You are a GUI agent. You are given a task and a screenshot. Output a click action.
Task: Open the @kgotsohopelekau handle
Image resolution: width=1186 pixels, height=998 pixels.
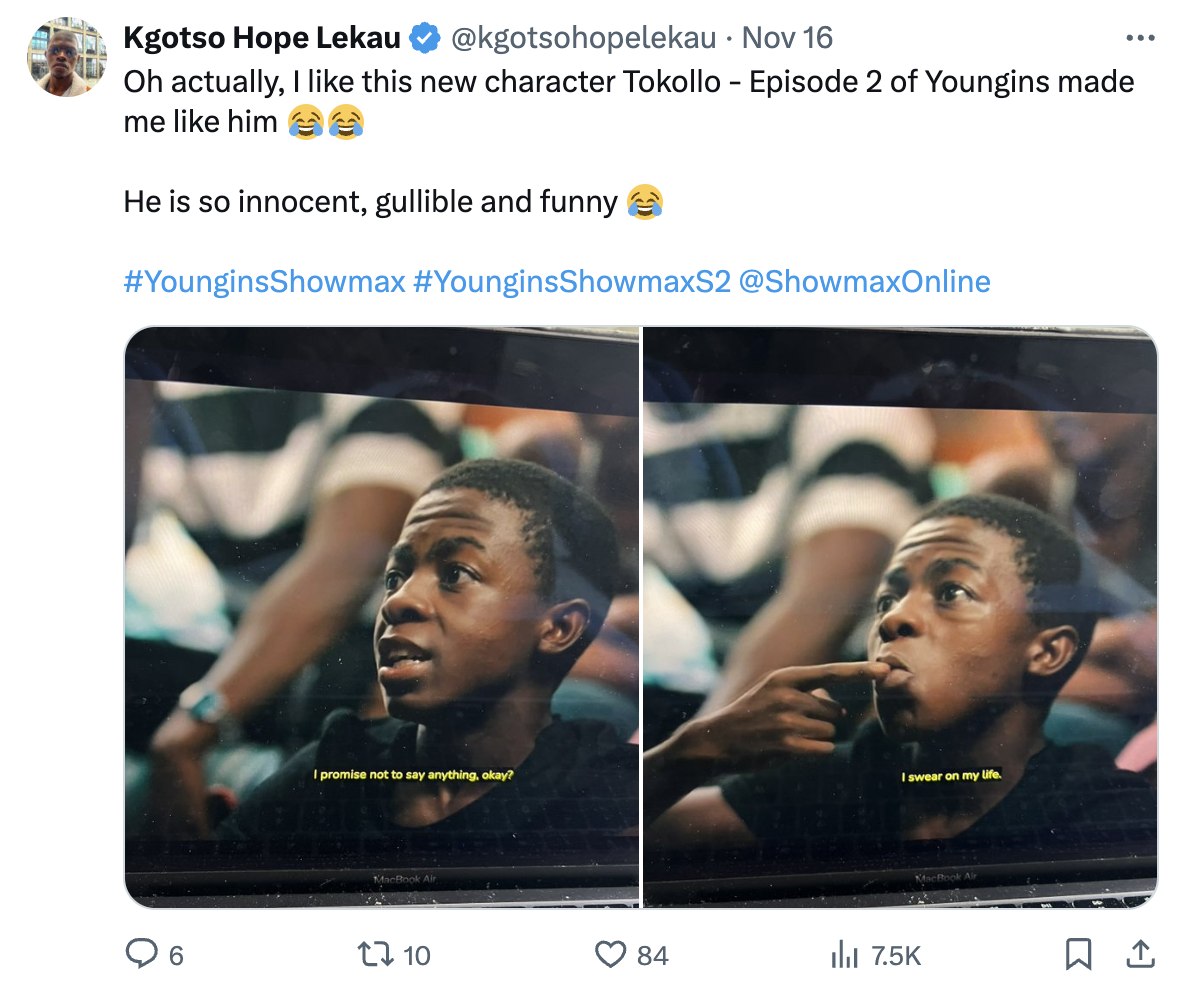coord(584,39)
